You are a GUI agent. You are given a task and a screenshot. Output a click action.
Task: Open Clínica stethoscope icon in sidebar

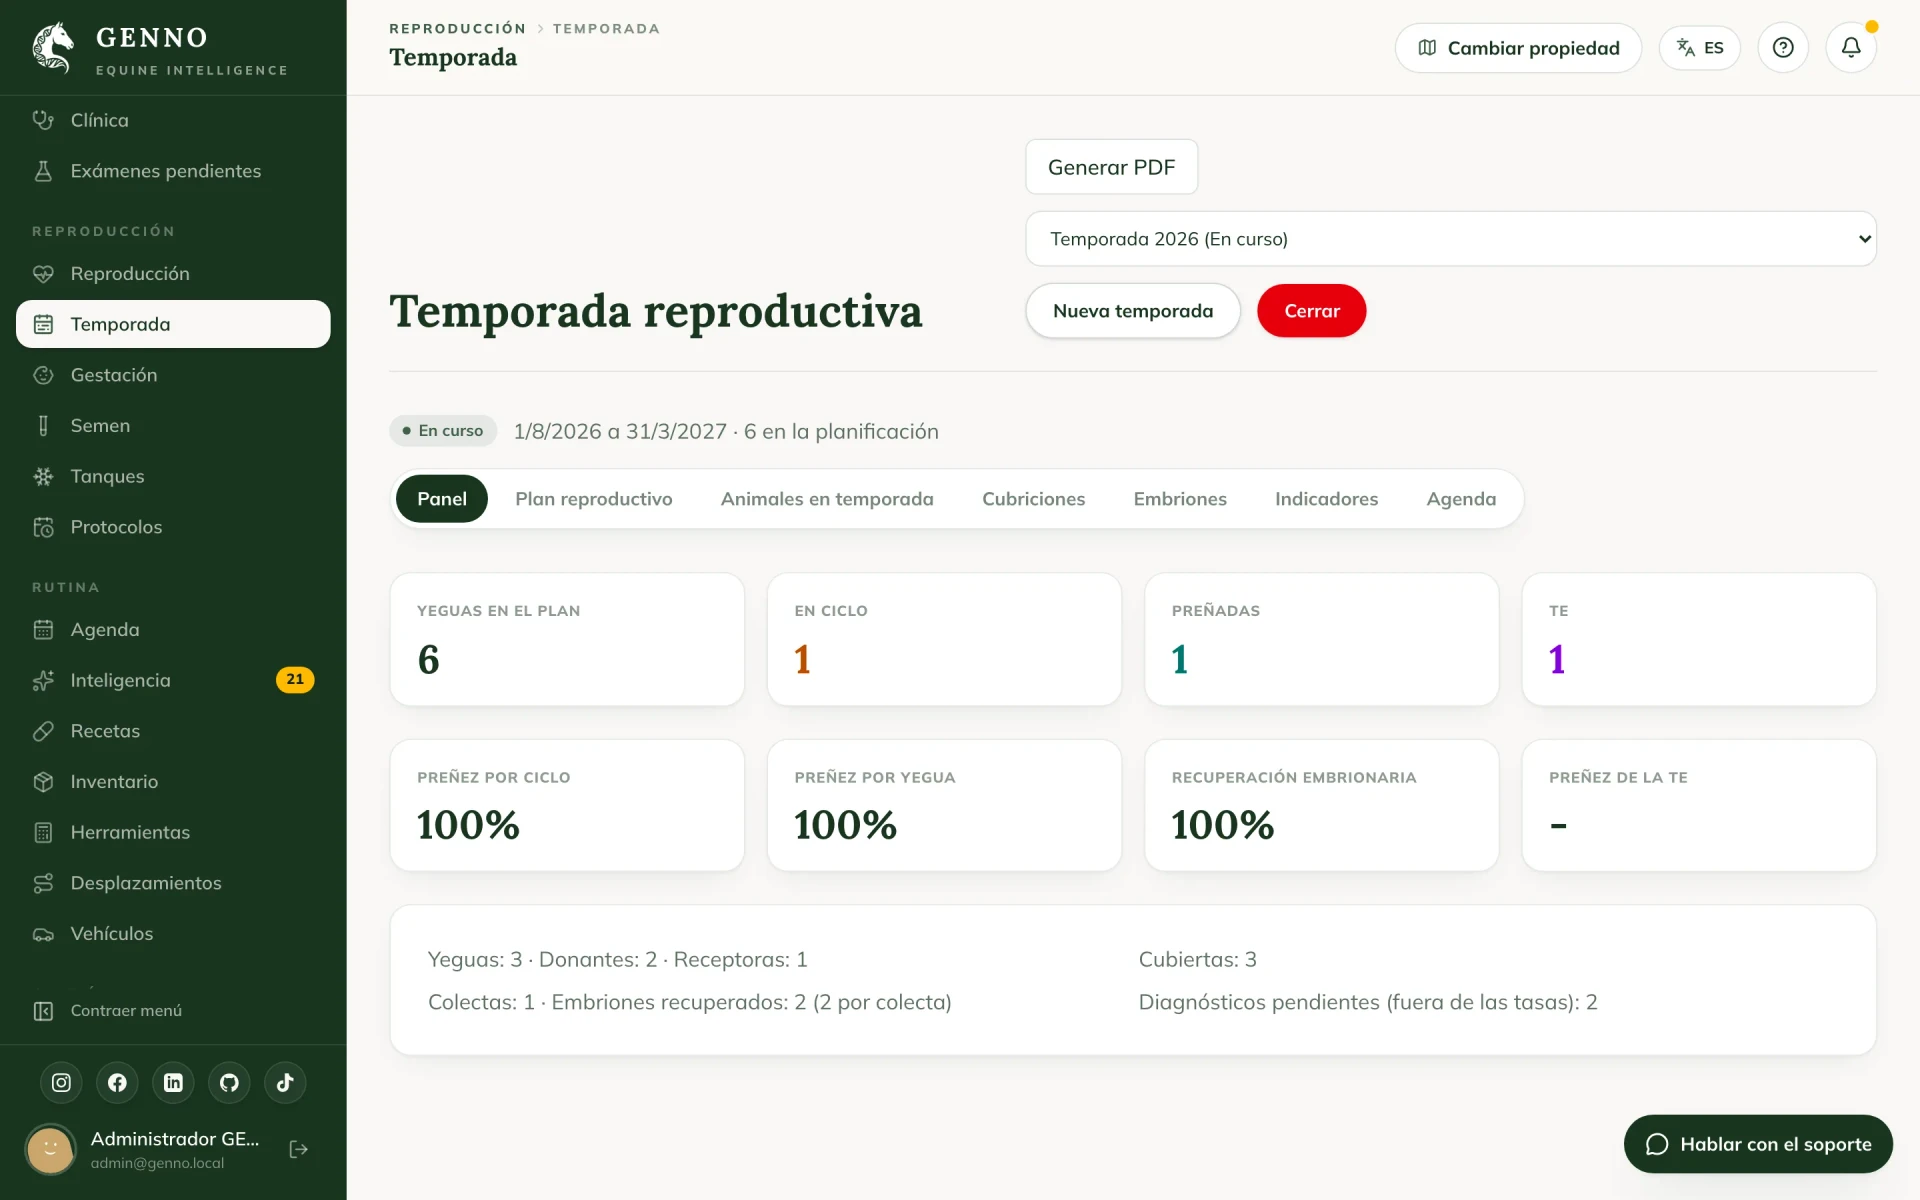tap(43, 120)
